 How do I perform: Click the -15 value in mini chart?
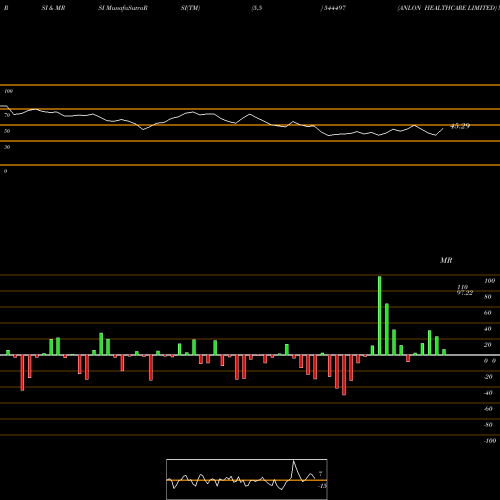(322, 486)
